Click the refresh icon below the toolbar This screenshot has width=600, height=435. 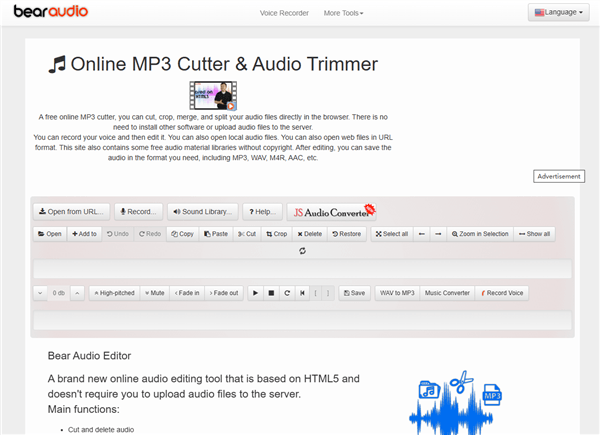(x=302, y=251)
